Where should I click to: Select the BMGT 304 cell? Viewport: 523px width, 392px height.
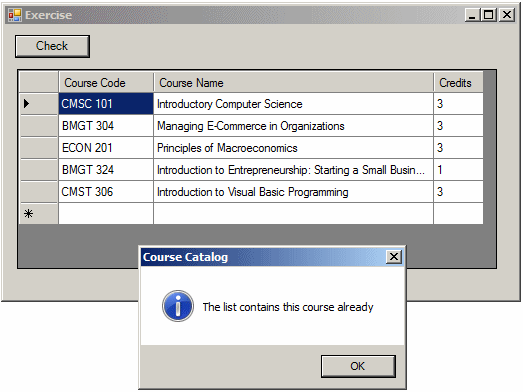tap(106, 126)
